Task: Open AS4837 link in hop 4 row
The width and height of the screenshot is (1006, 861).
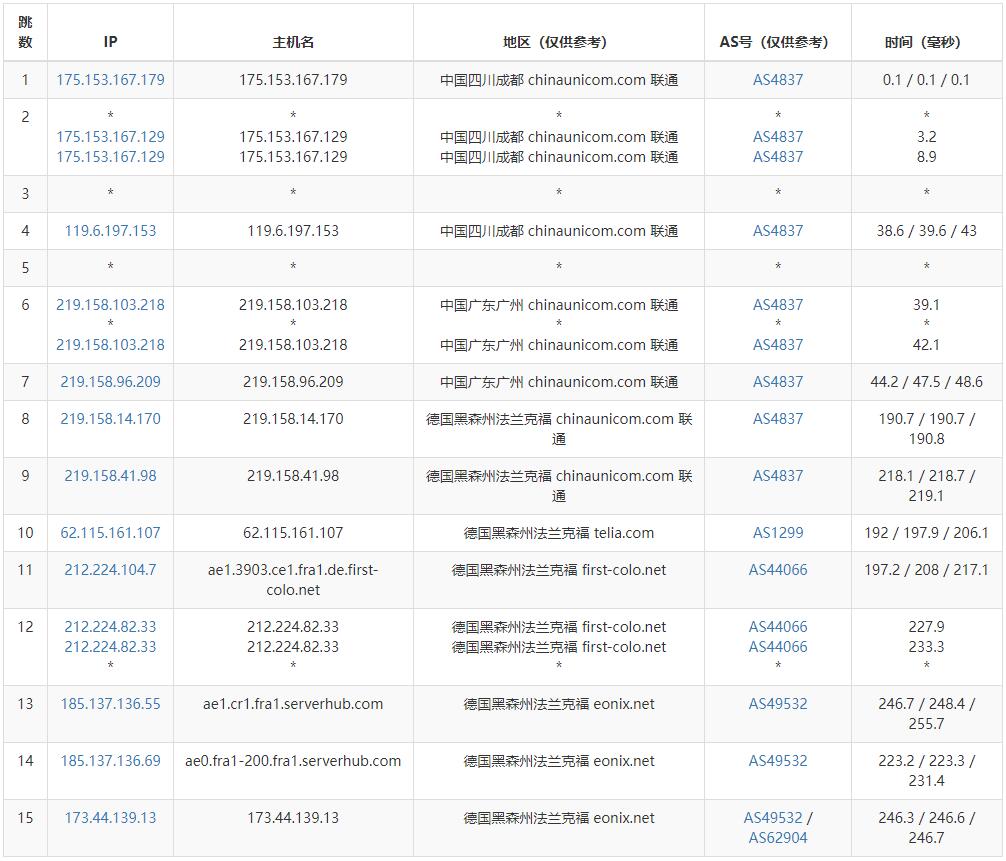Action: coord(778,231)
